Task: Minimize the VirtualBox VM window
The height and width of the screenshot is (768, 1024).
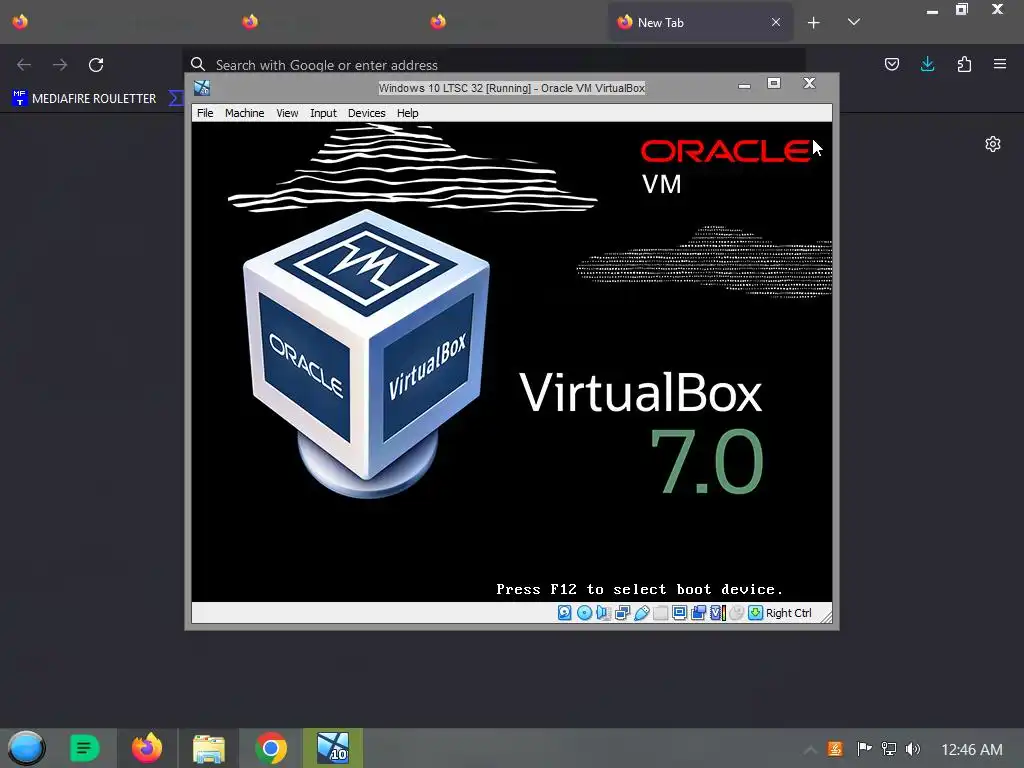Action: click(744, 85)
